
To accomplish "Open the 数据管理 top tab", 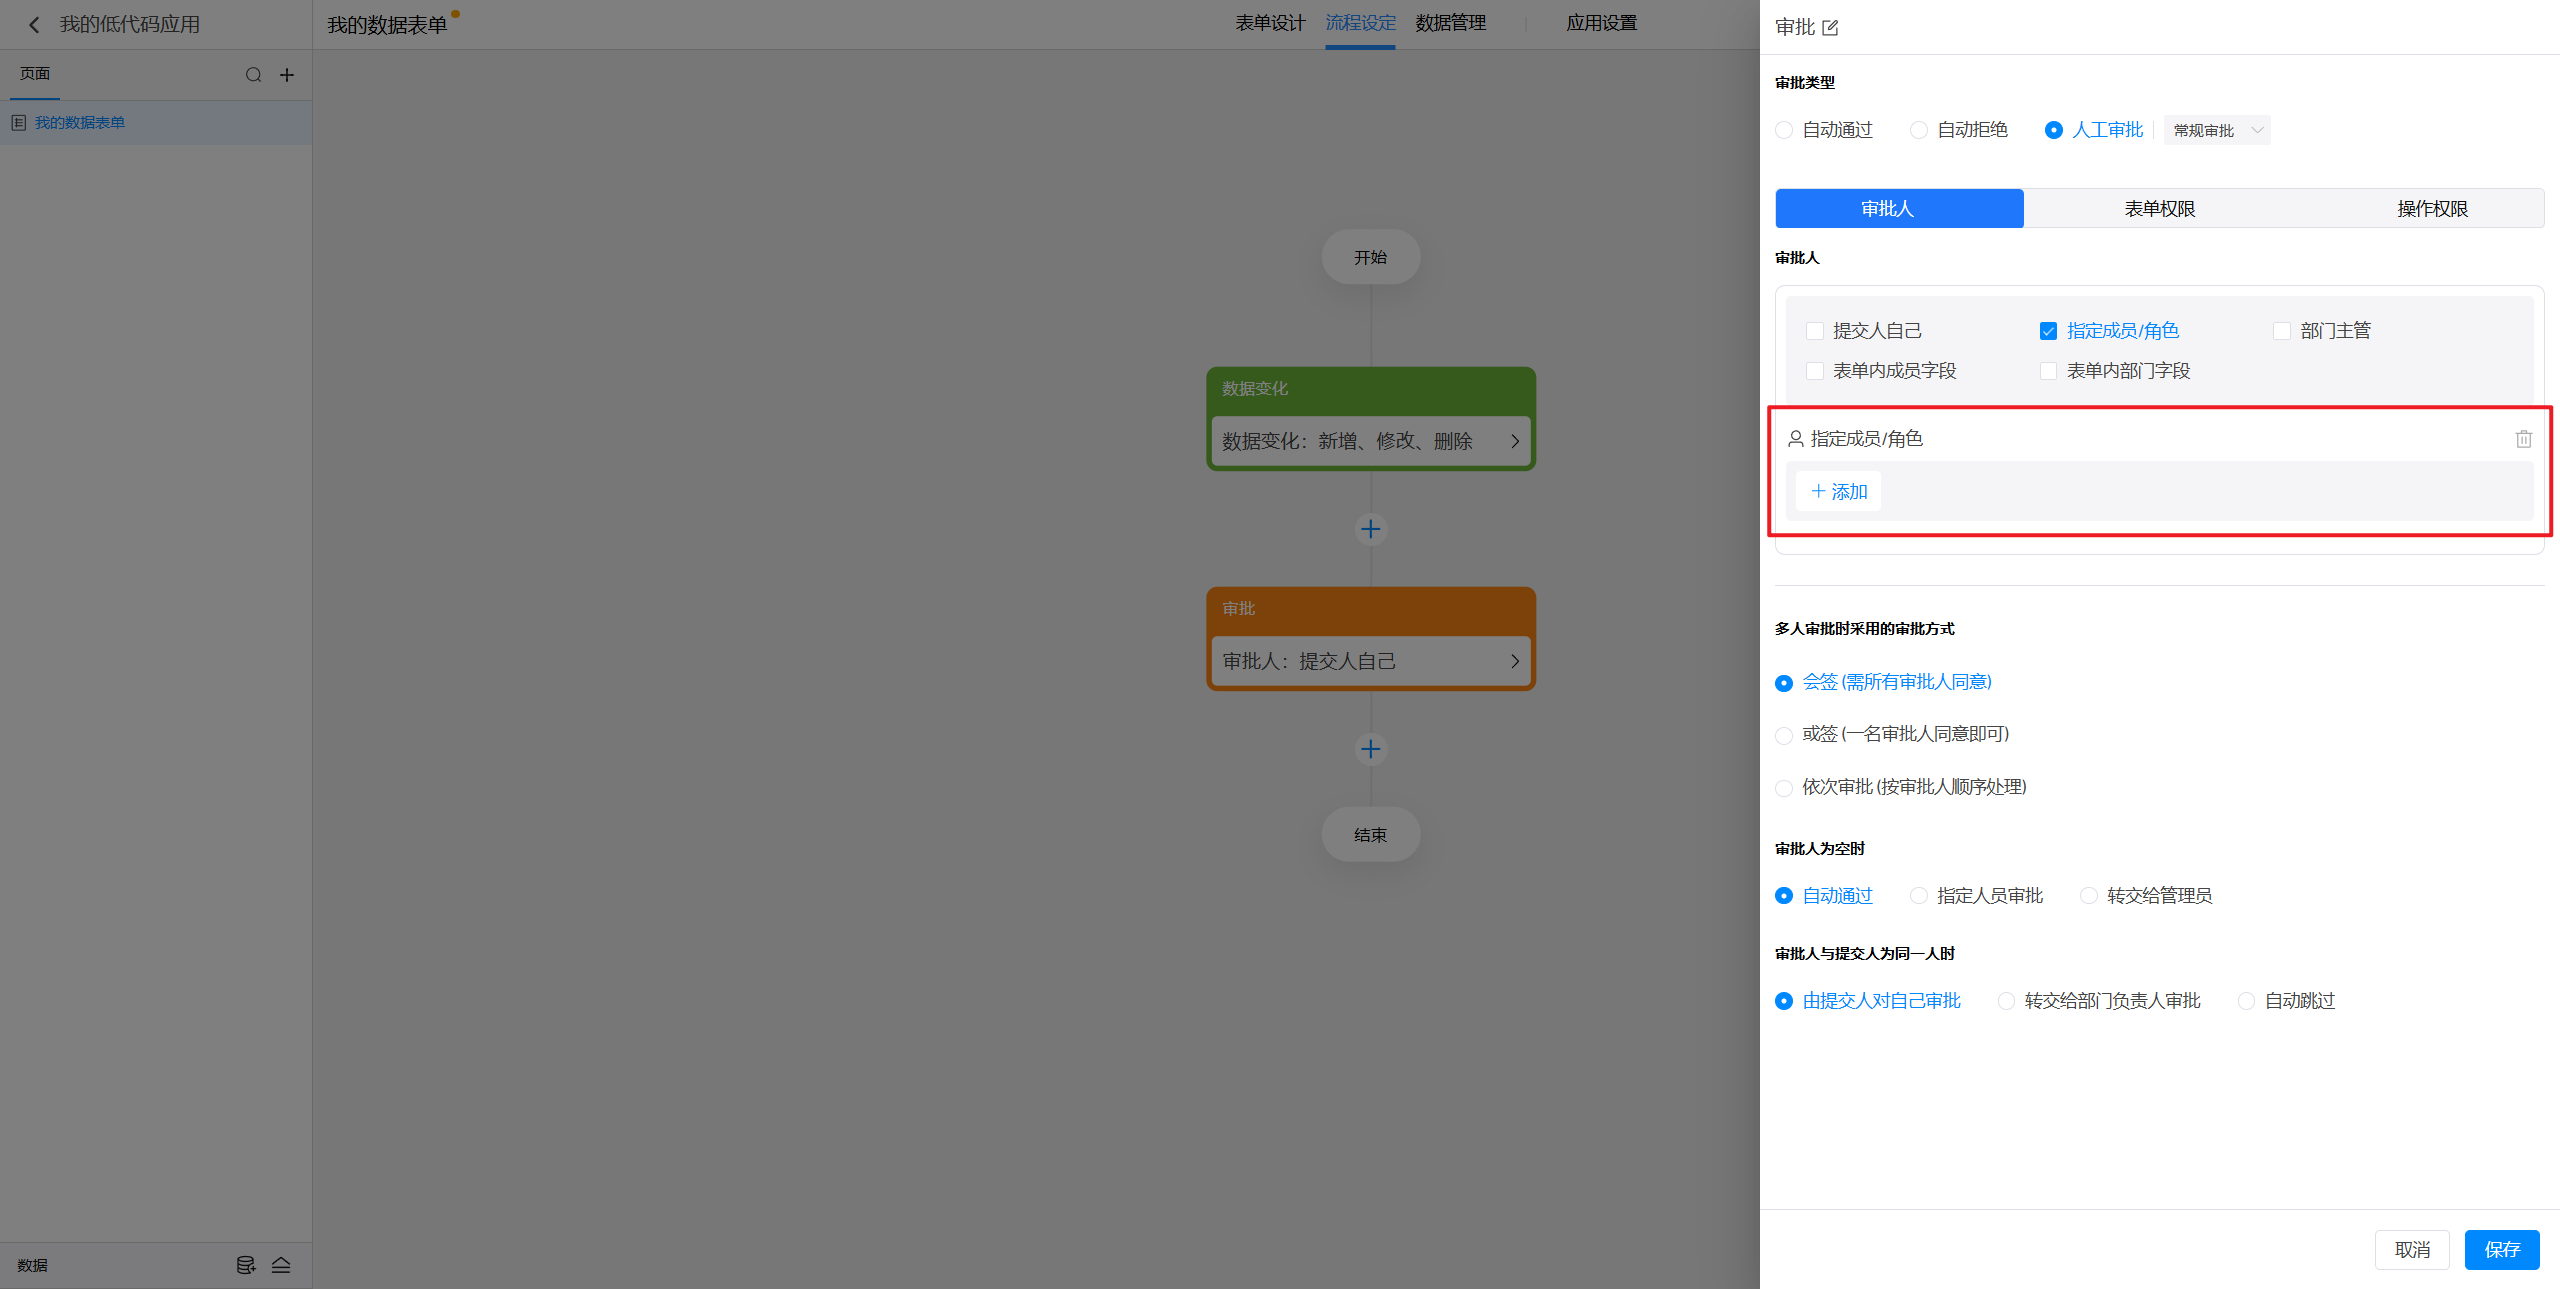I will (x=1450, y=23).
